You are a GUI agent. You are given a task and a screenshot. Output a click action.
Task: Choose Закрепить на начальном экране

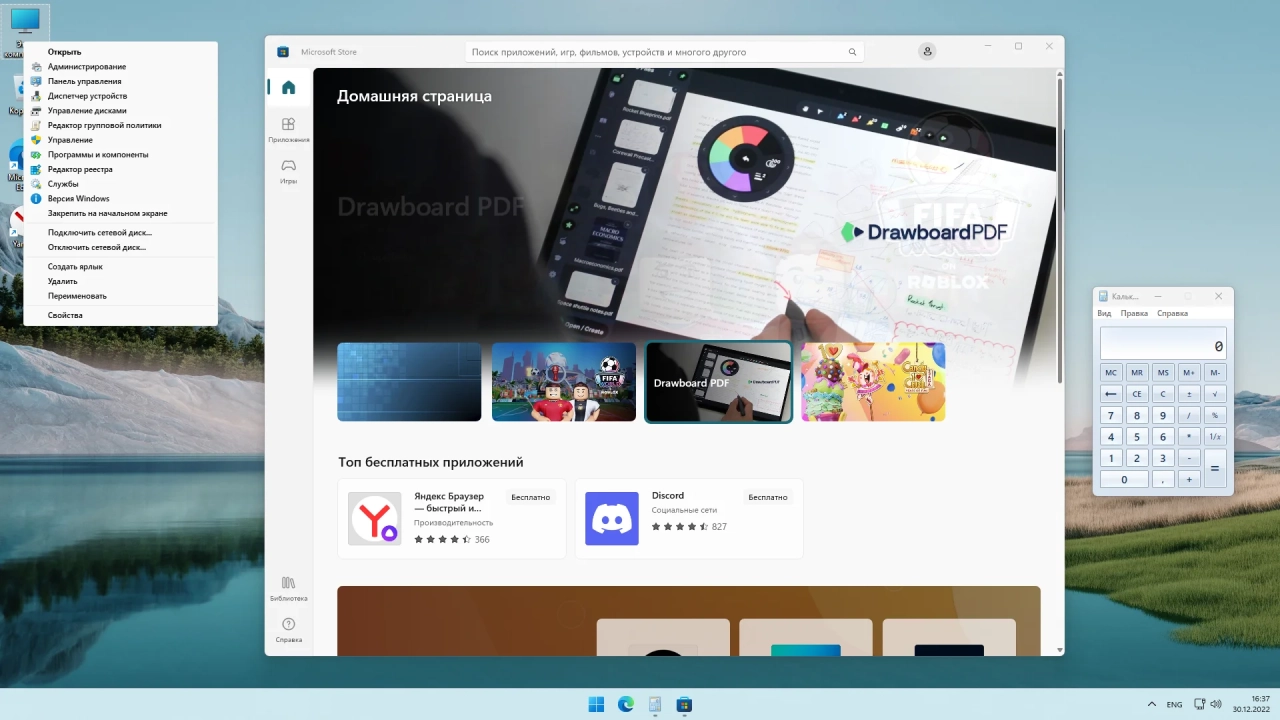(x=120, y=213)
